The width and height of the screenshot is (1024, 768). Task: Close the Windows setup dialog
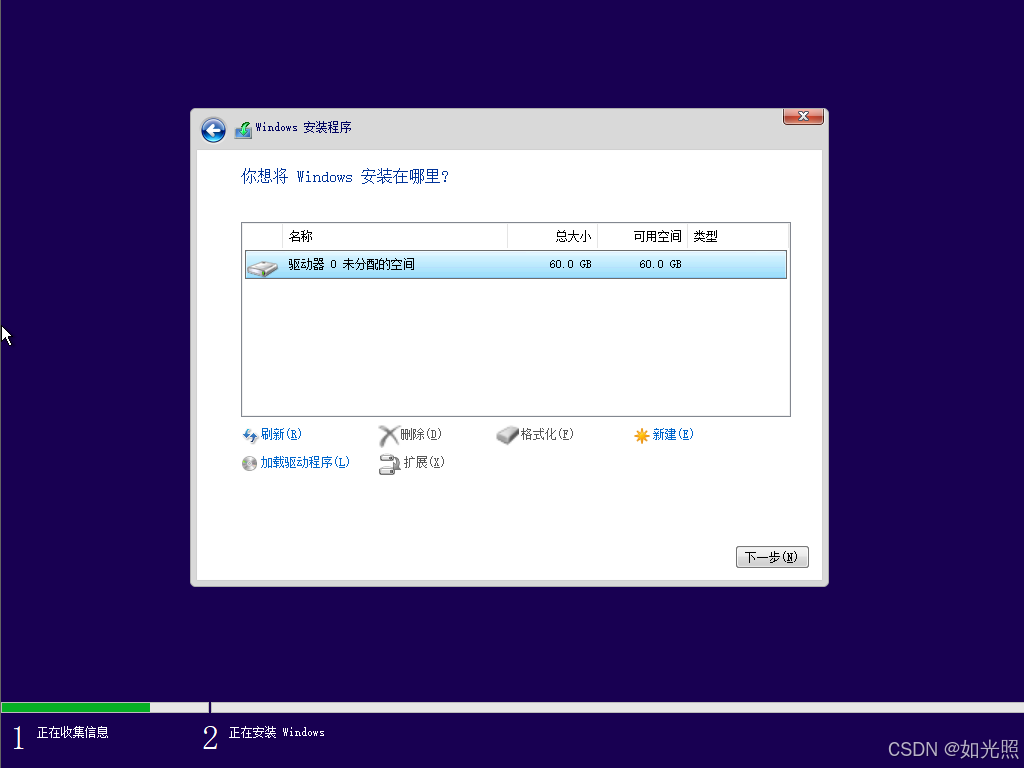803,116
